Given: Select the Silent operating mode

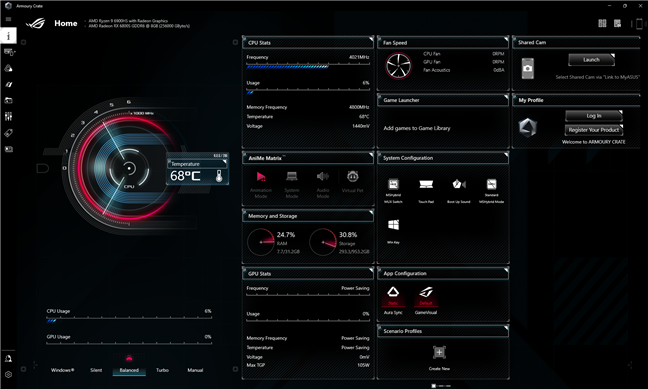Looking at the screenshot, I should coord(96,370).
